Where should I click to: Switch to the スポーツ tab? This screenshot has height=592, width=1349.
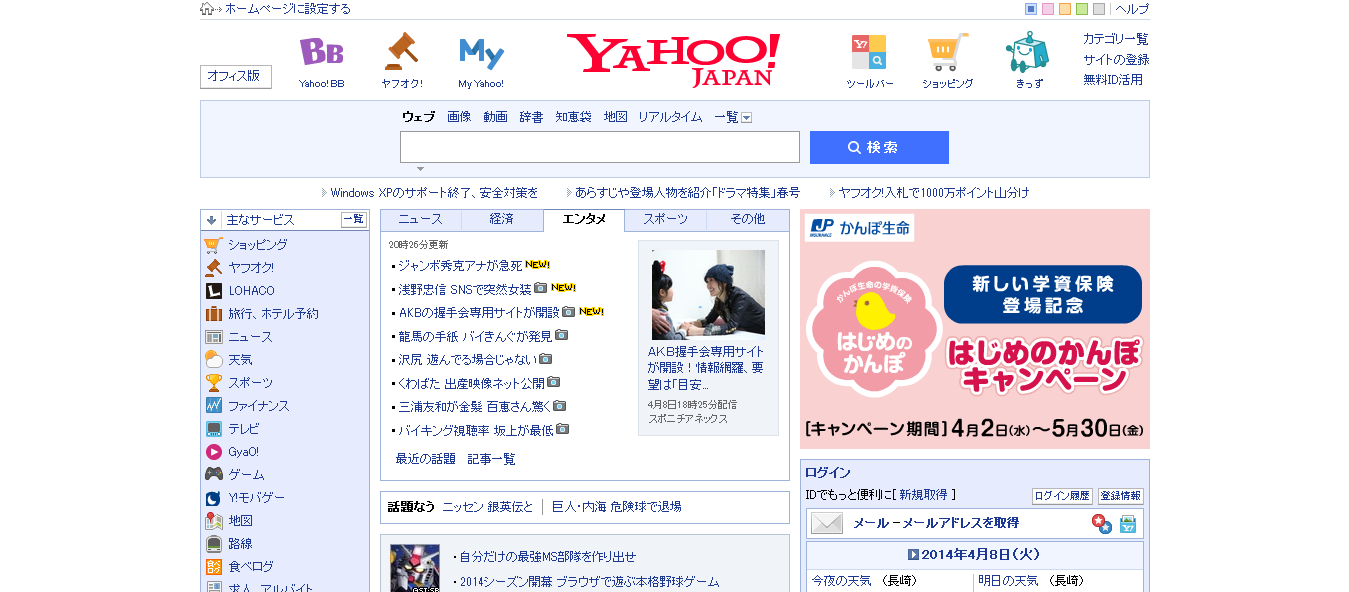click(x=665, y=219)
